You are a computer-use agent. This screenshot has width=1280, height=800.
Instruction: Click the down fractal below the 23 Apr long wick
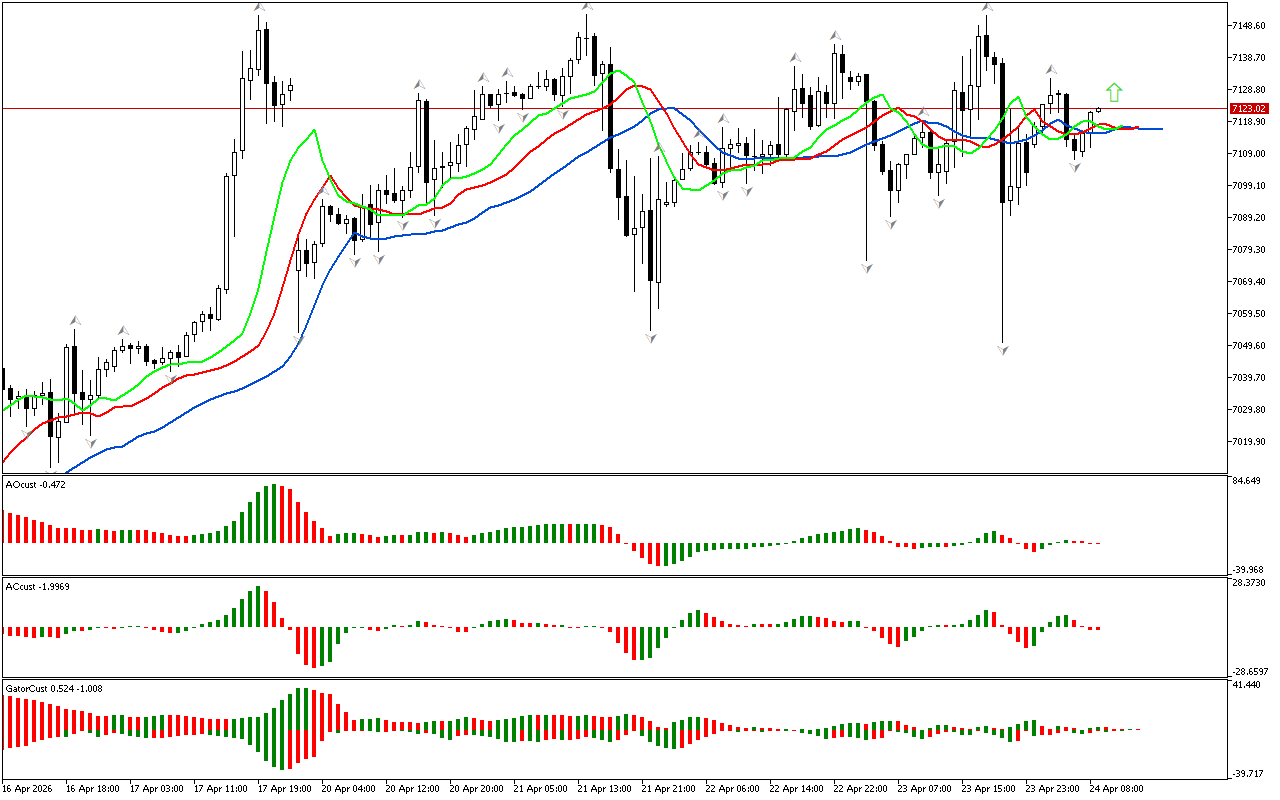coord(1003,350)
